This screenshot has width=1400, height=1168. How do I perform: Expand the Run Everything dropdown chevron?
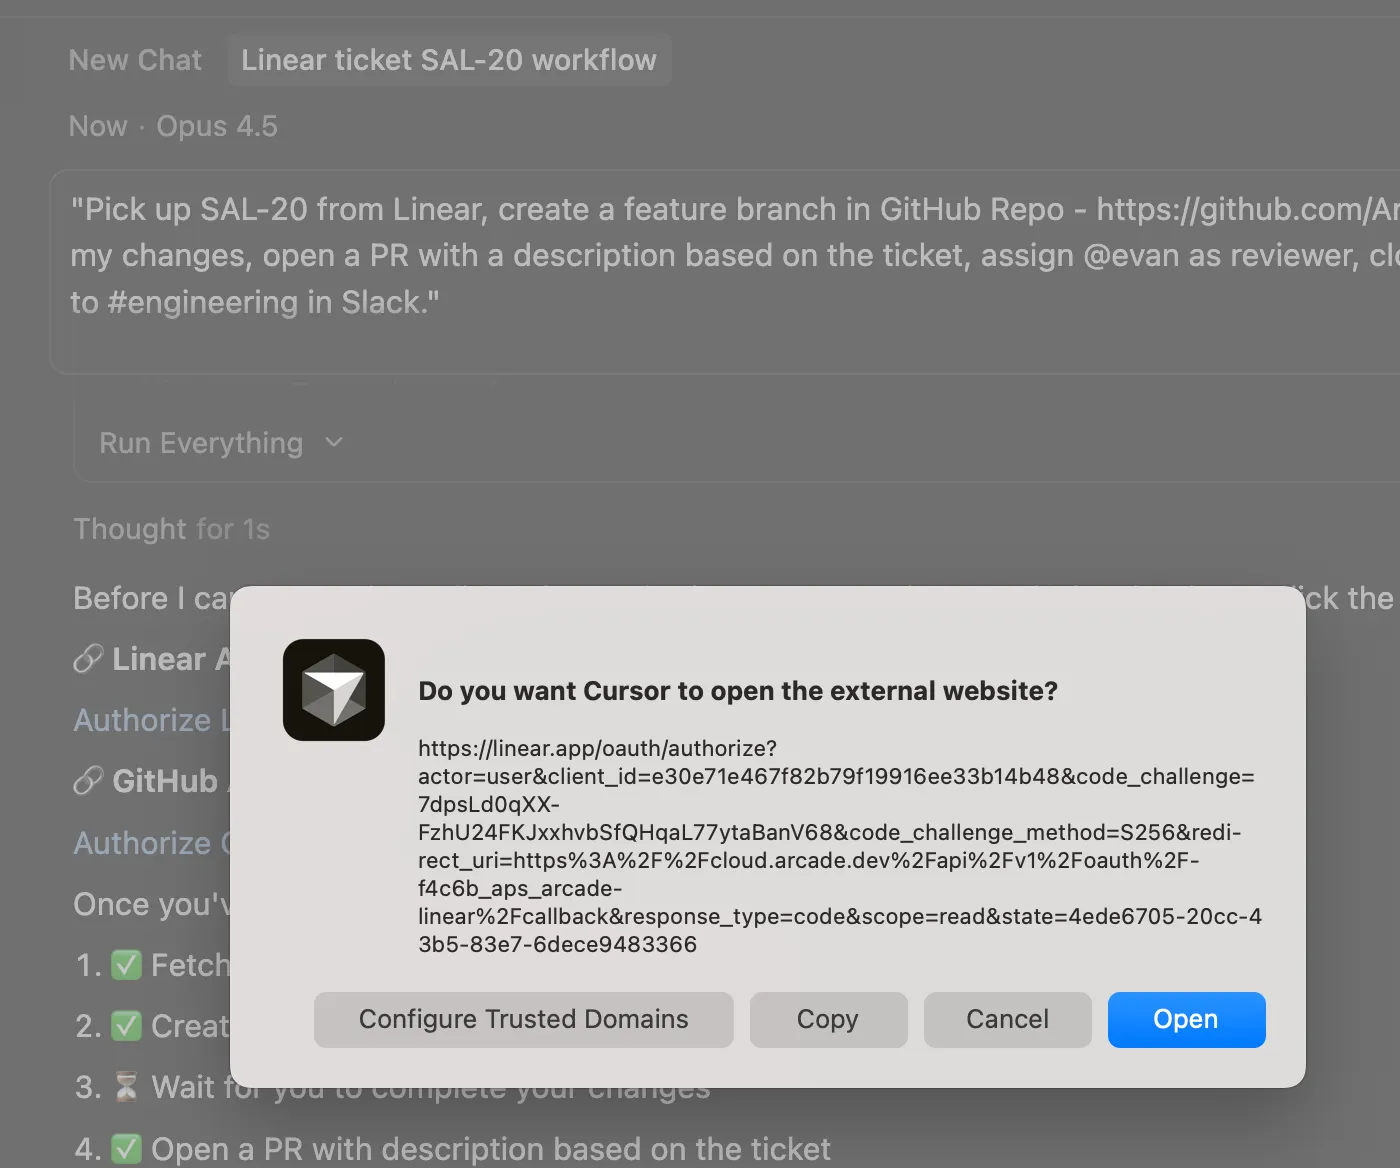point(334,443)
